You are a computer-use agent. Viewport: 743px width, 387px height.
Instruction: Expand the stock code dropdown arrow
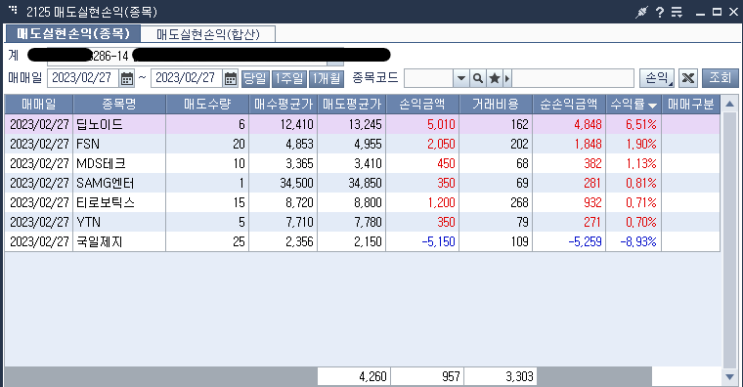(461, 78)
